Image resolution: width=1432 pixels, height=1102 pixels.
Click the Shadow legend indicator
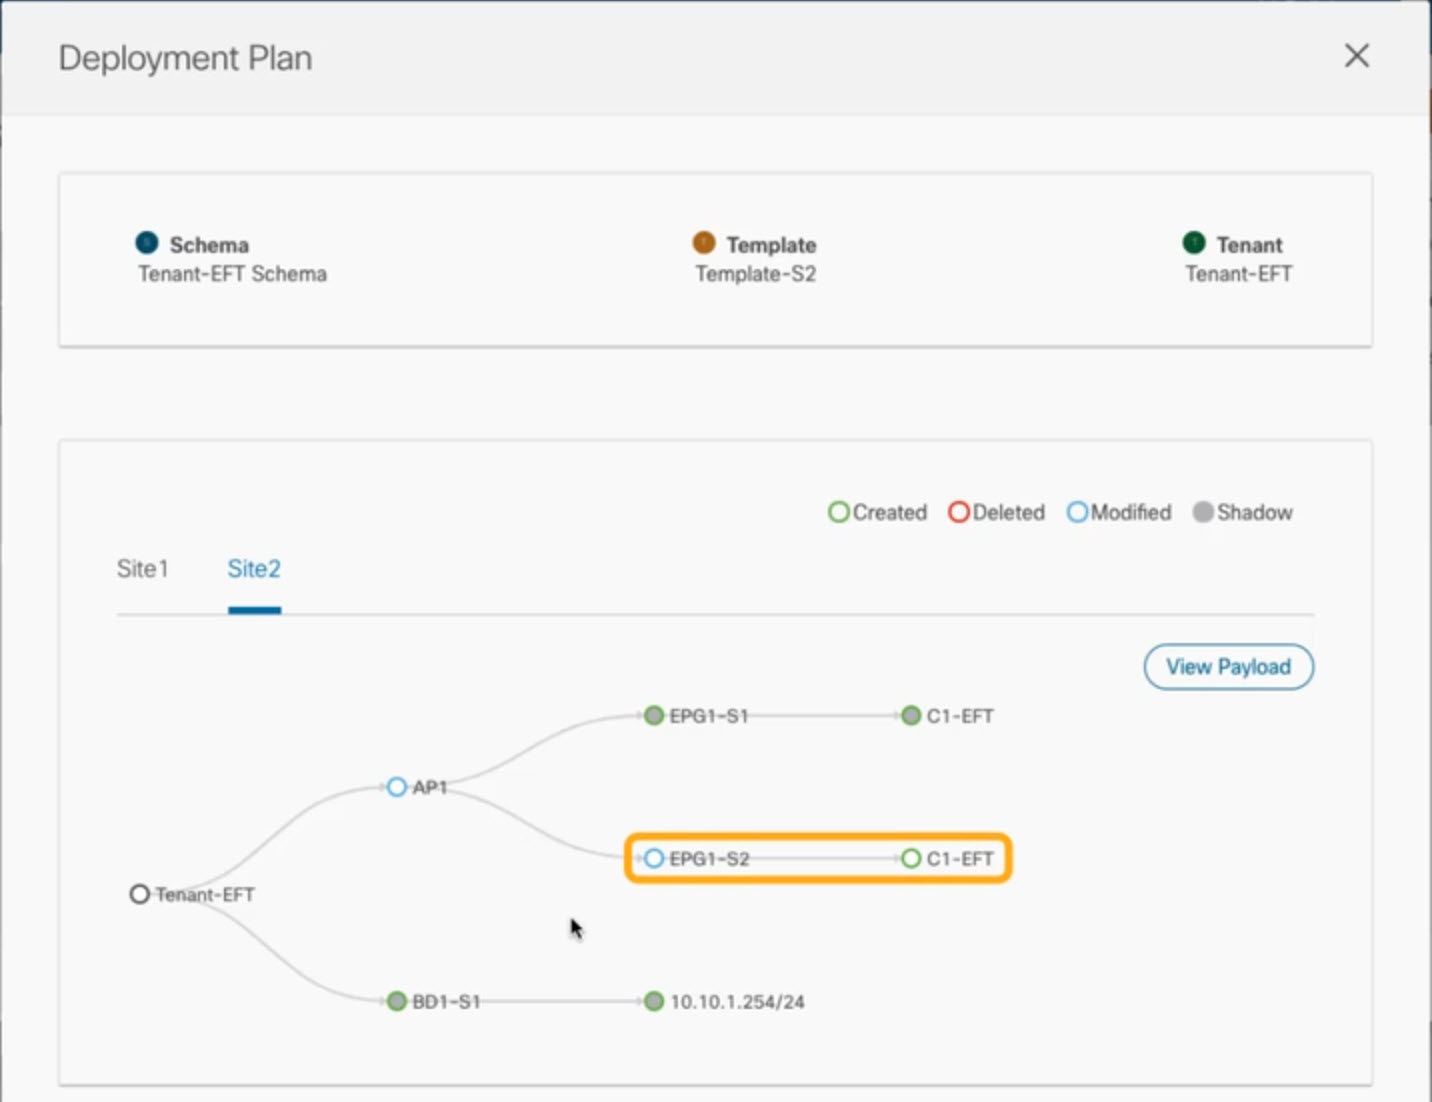point(1203,512)
